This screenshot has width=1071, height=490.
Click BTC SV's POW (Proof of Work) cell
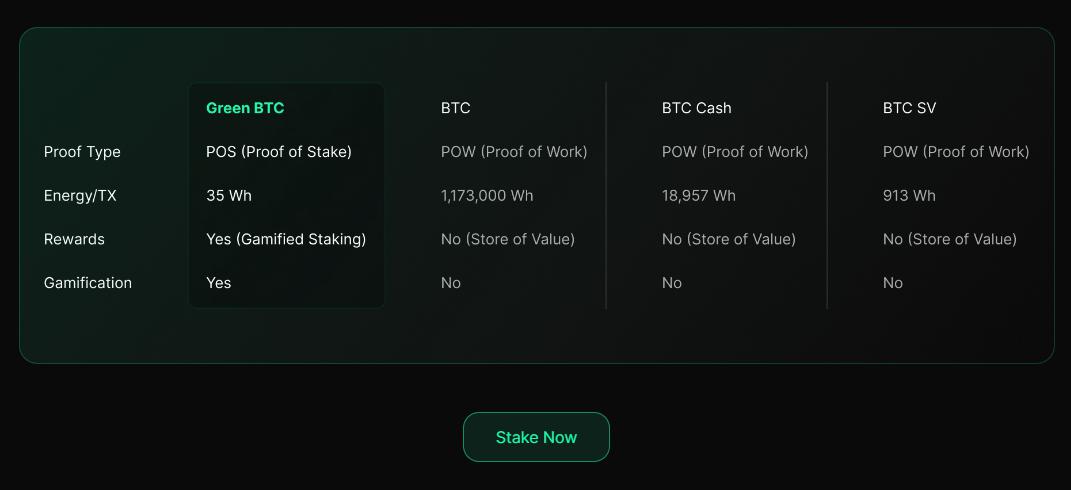[955, 152]
